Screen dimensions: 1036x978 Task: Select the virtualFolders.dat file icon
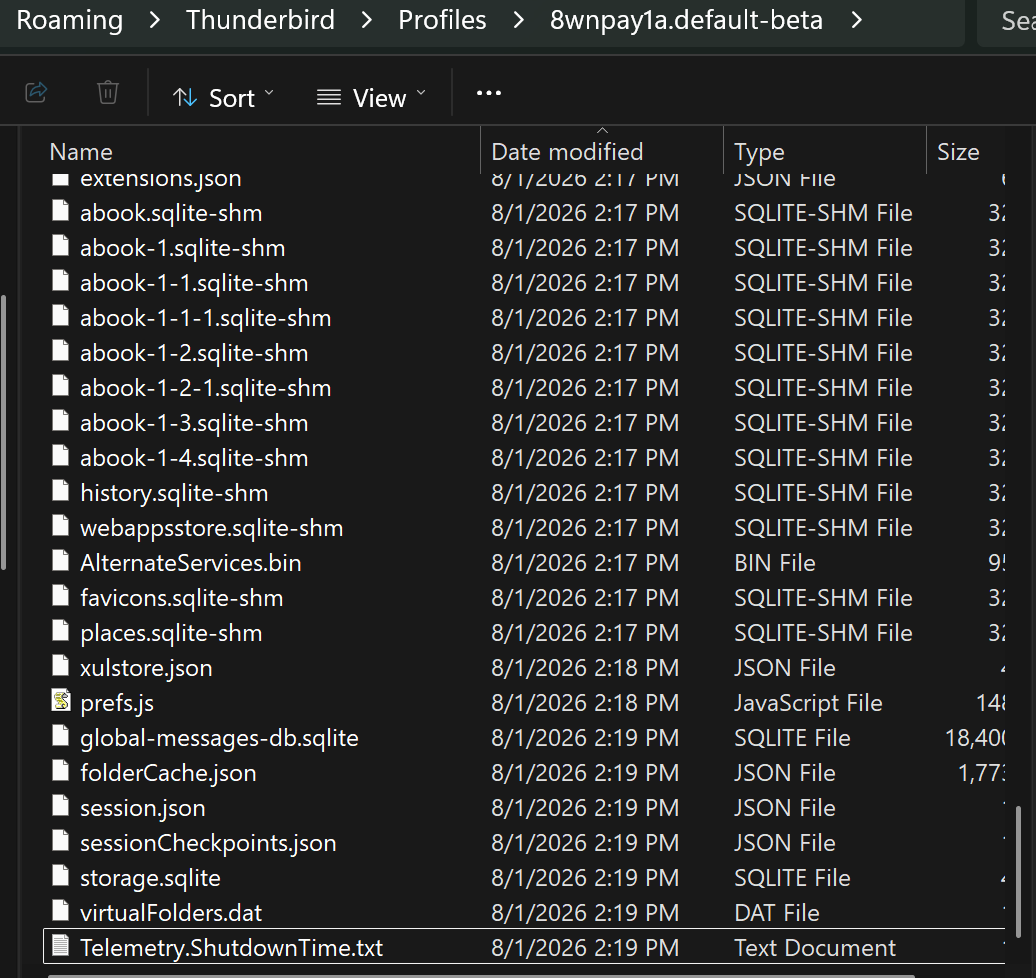pos(61,912)
